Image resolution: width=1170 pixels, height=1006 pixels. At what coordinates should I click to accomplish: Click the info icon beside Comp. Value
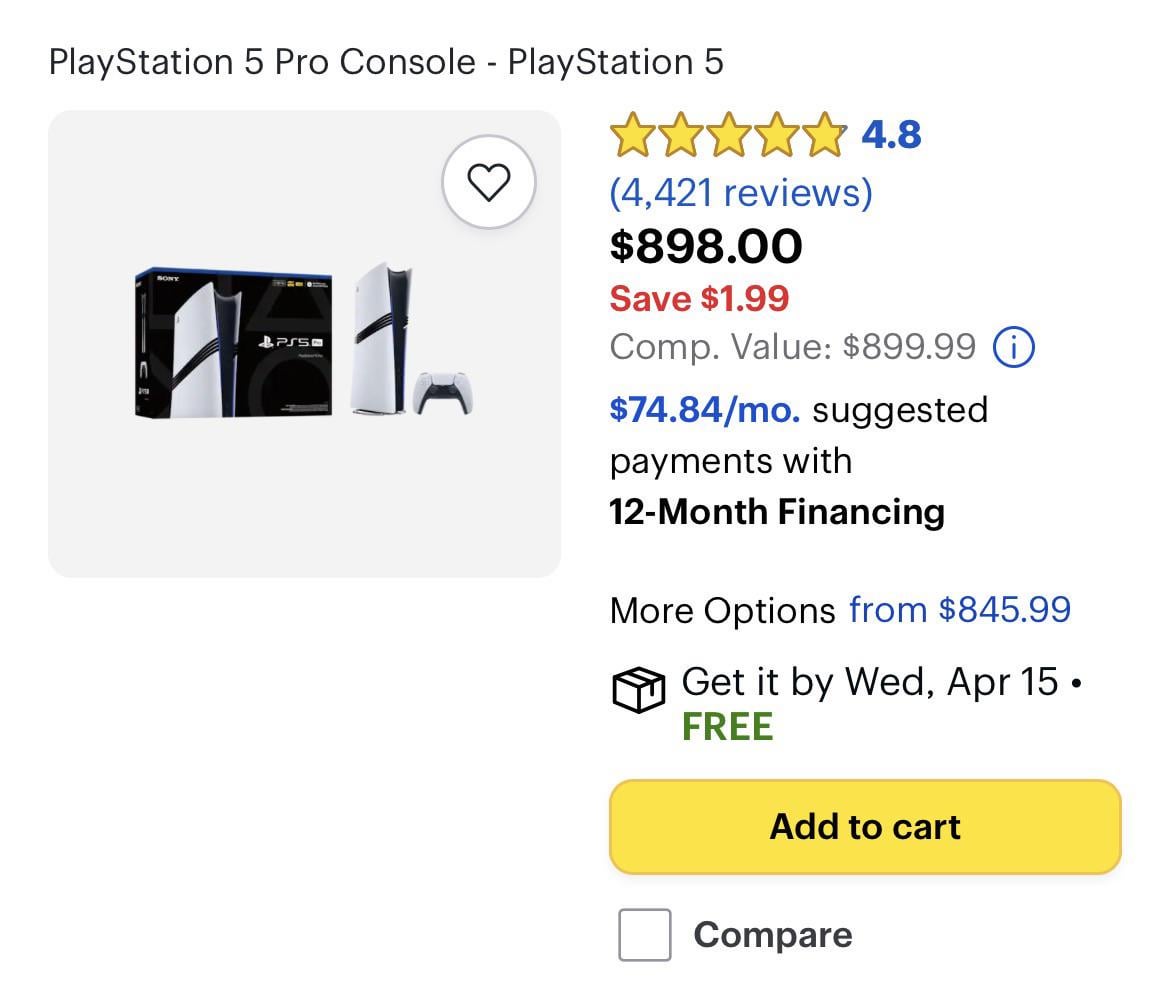pos(1014,348)
